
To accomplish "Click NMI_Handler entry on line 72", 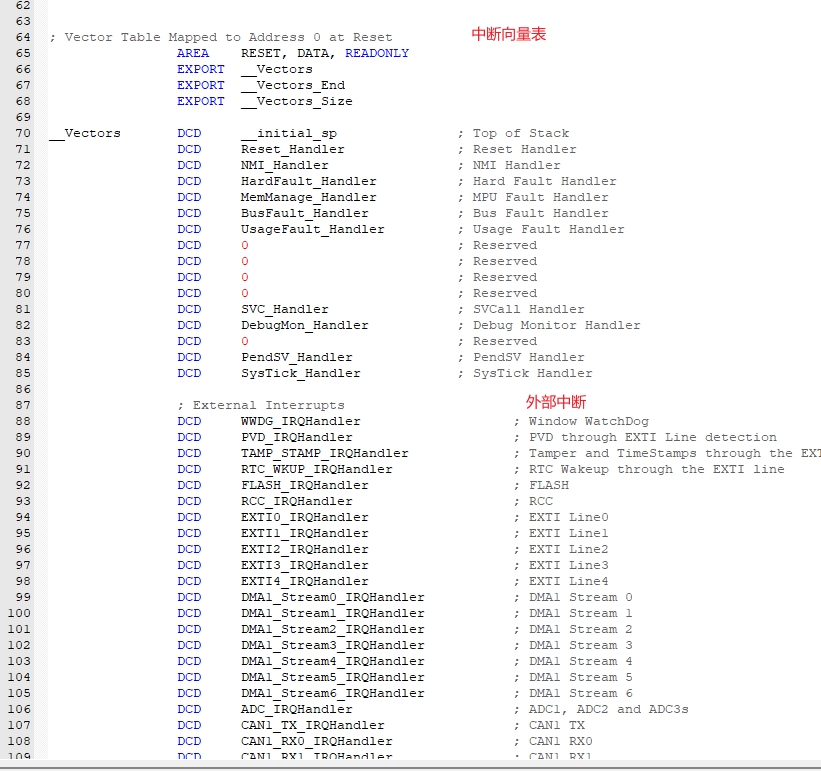I will (x=285, y=165).
